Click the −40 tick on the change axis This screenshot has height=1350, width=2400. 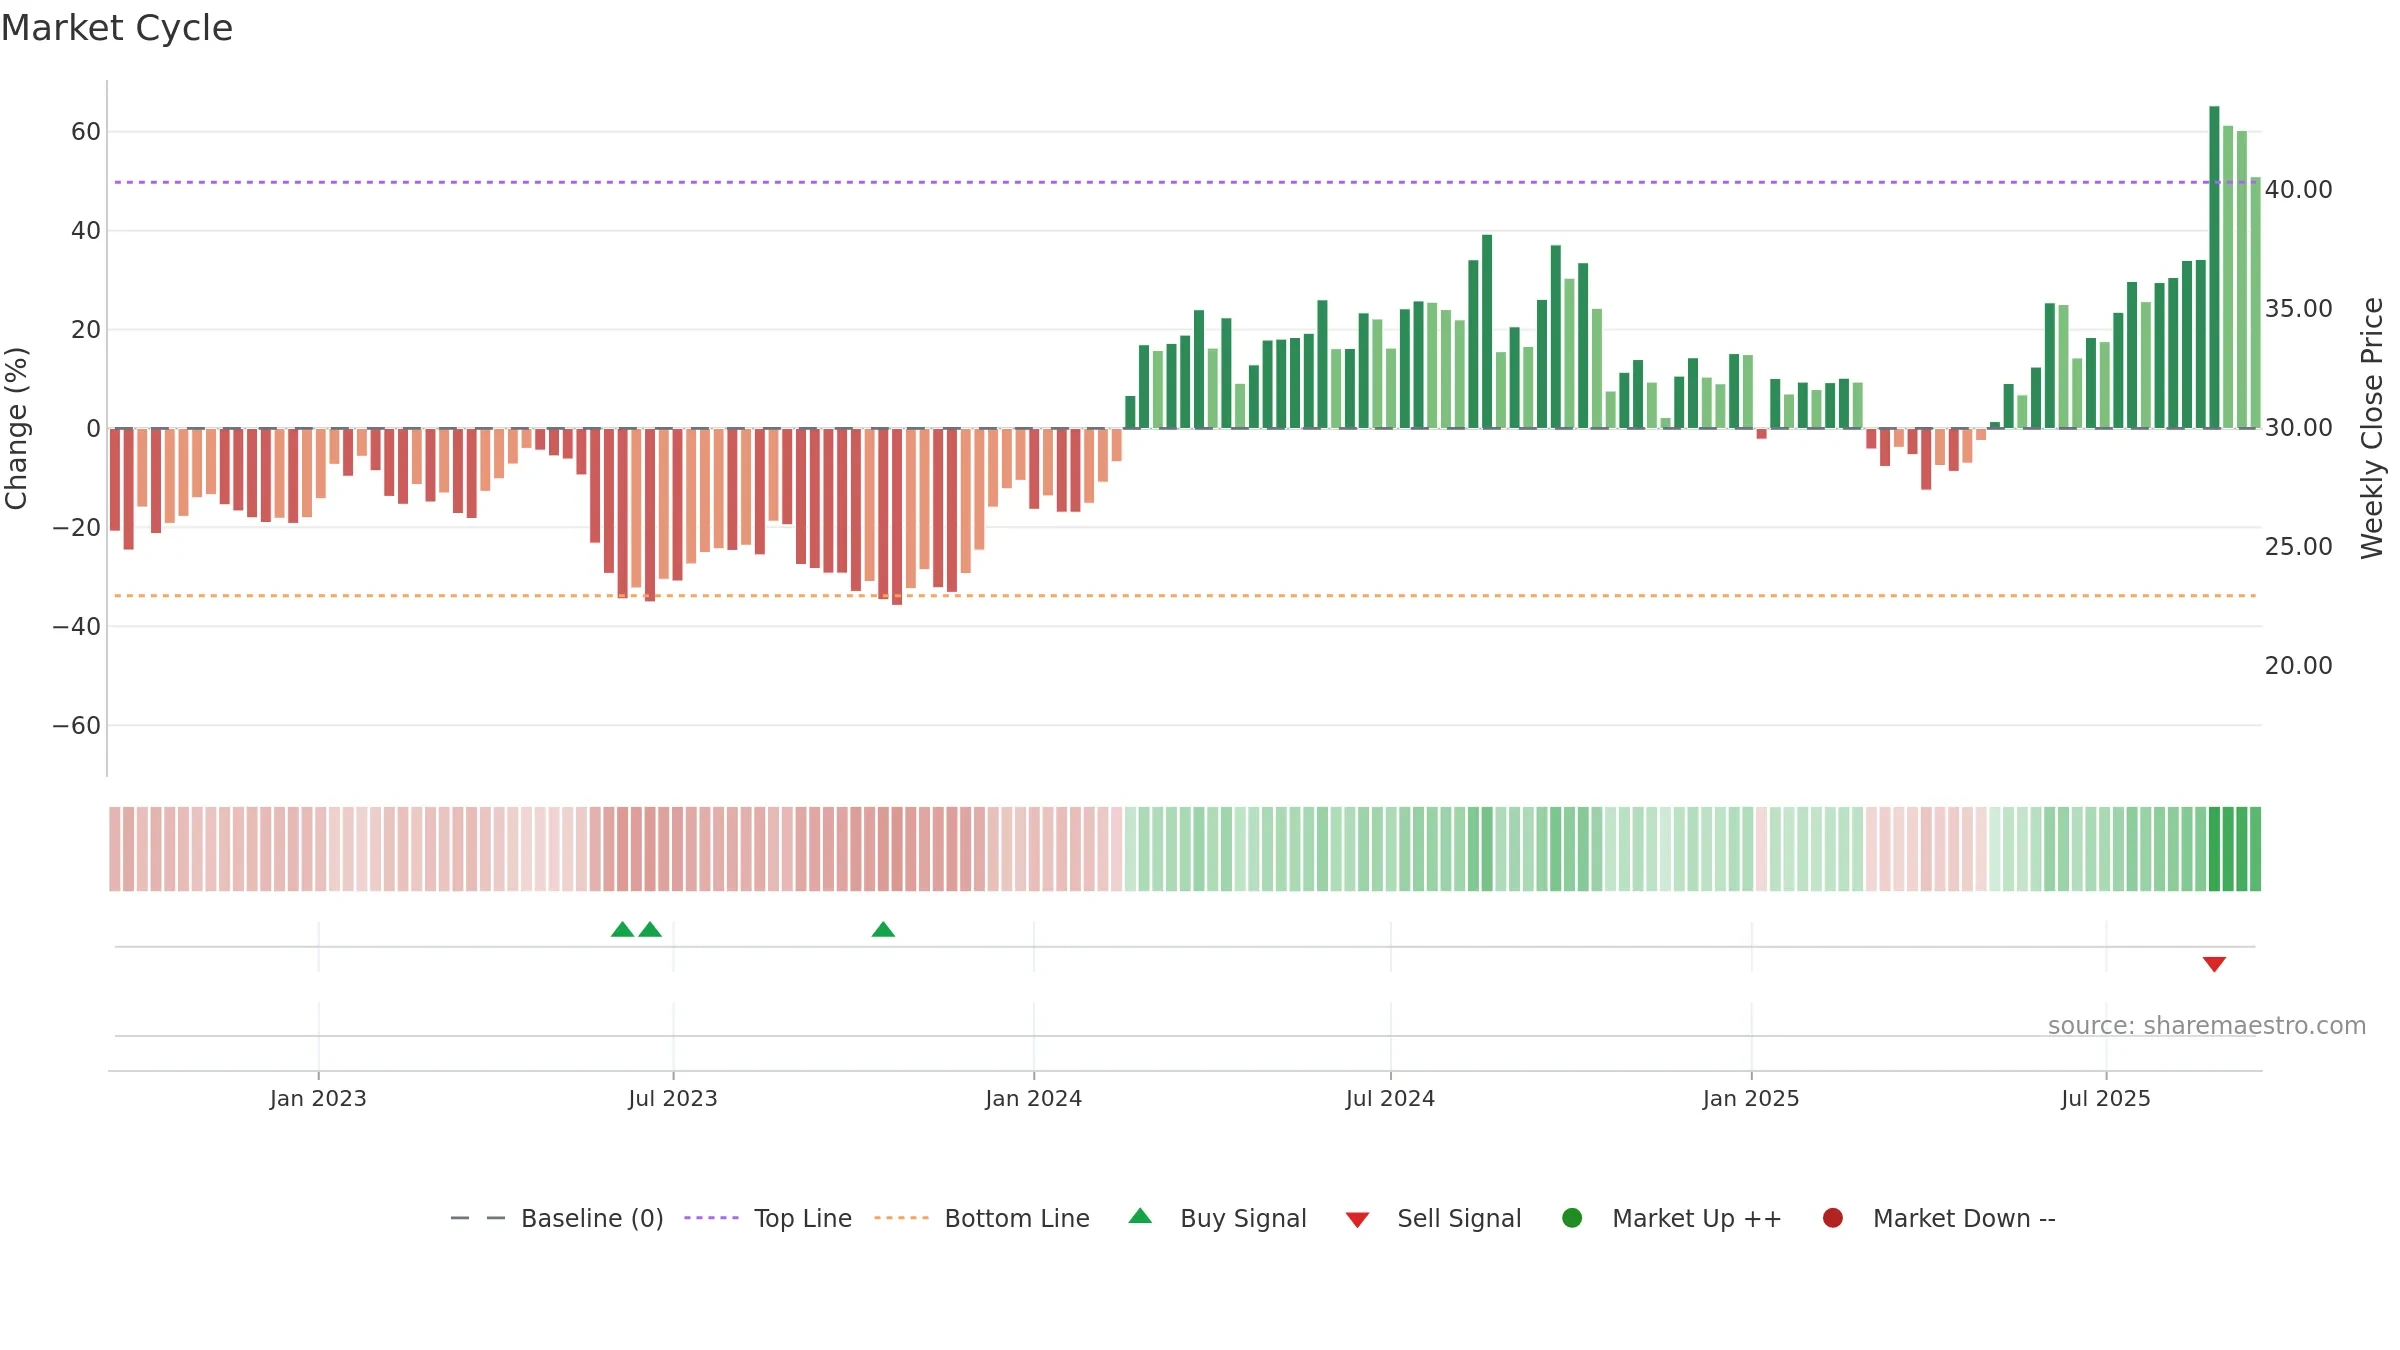(x=77, y=626)
